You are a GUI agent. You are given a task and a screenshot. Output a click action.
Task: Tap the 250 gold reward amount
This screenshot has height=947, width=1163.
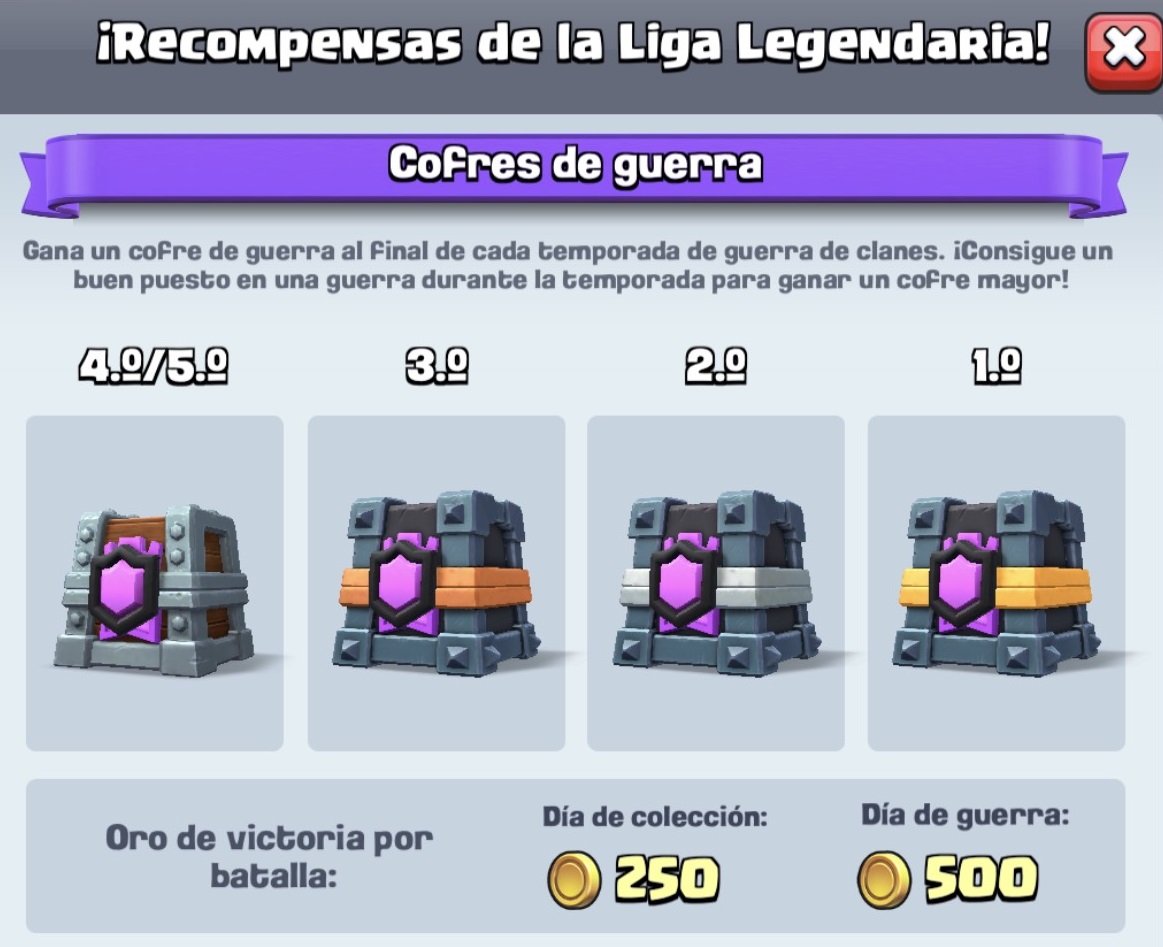click(667, 880)
